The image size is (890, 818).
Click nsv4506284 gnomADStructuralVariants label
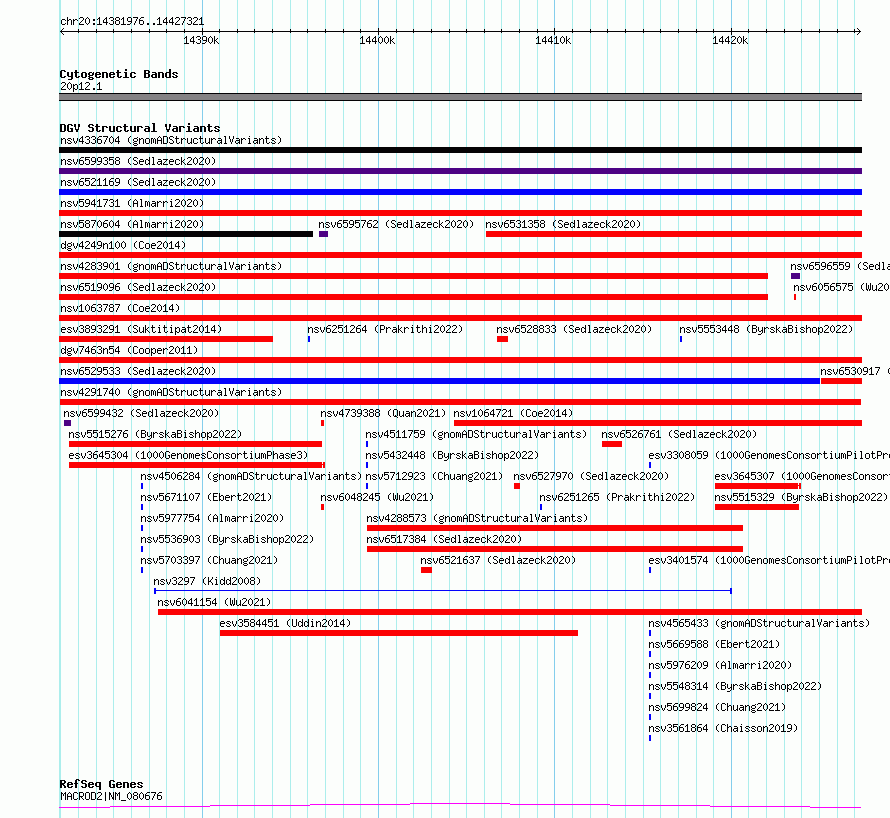(x=251, y=476)
